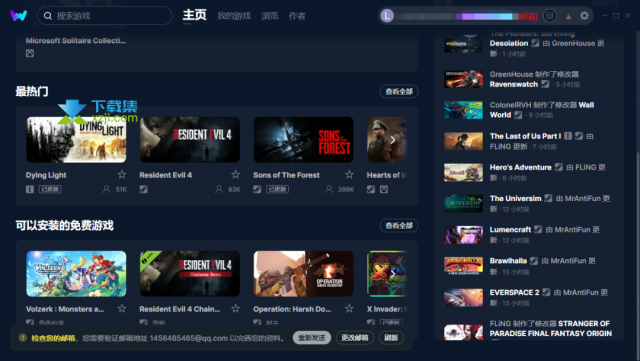
Task: Open the 浏览 tab
Action: click(270, 16)
